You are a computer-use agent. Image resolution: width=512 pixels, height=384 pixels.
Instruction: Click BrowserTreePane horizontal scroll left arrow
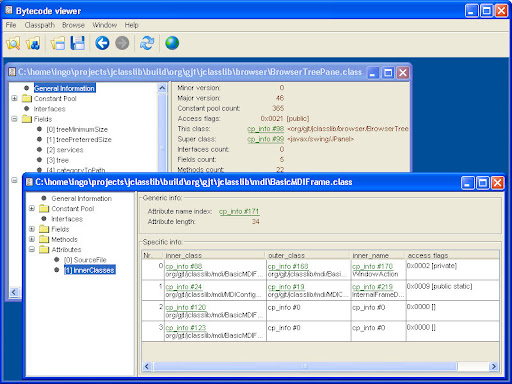click(x=14, y=292)
